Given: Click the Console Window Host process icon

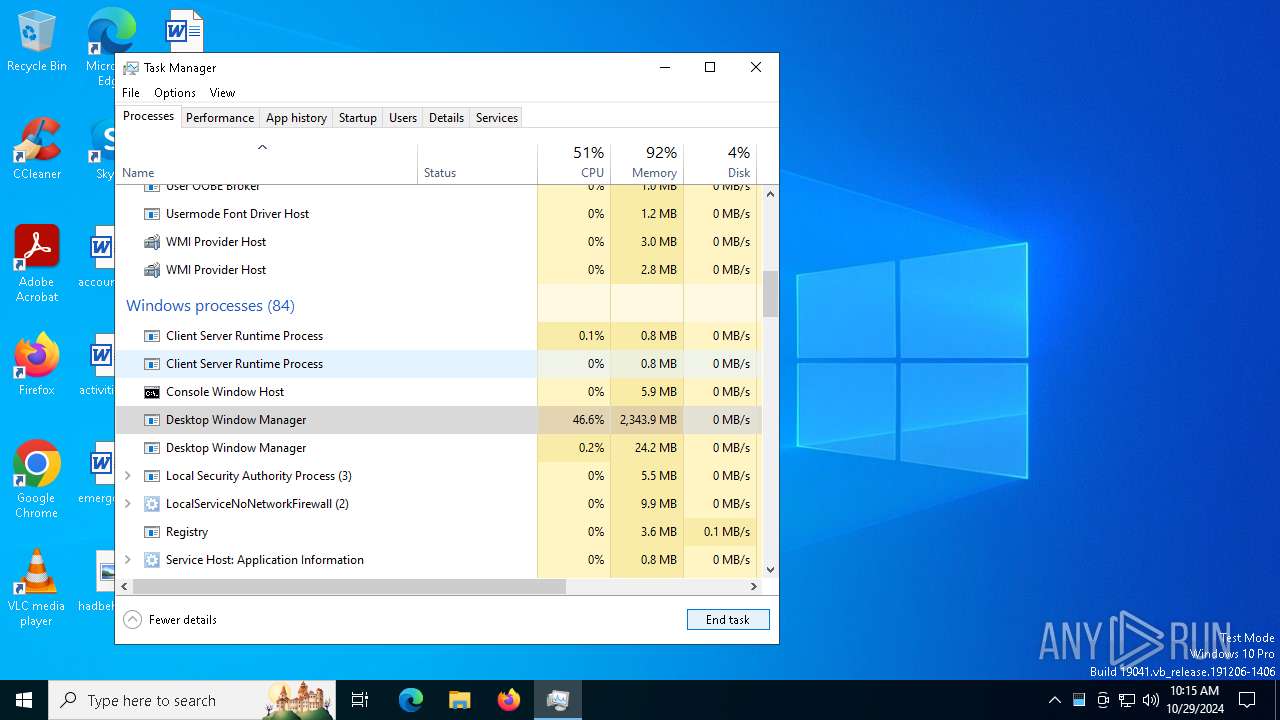Looking at the screenshot, I should tap(152, 392).
